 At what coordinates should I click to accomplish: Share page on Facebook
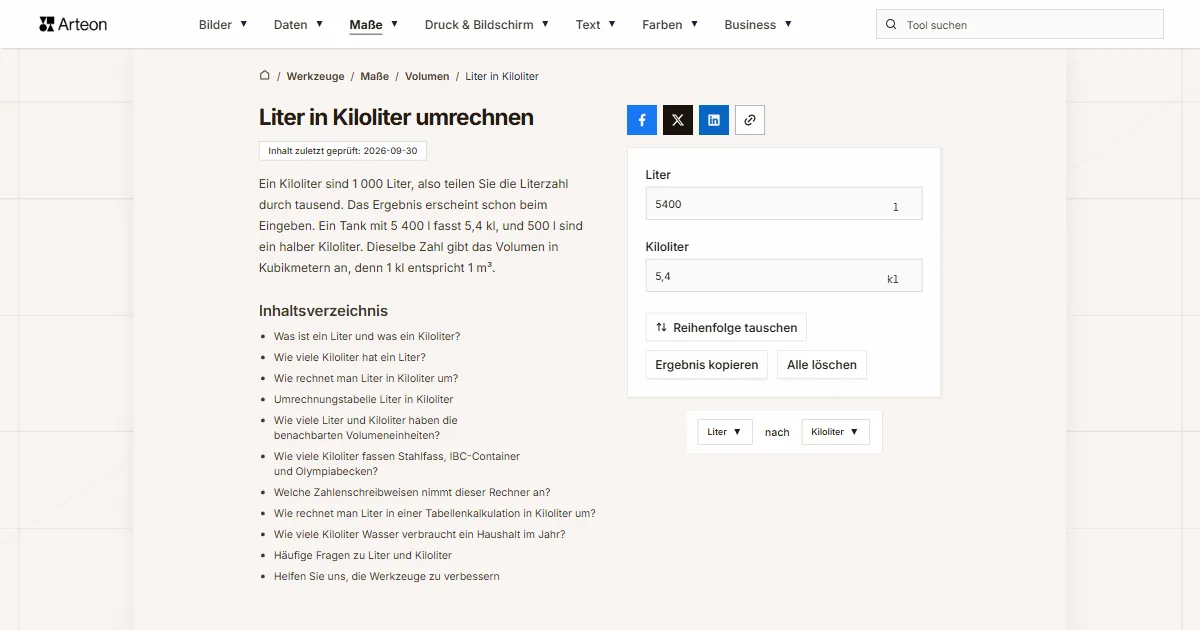click(x=642, y=120)
